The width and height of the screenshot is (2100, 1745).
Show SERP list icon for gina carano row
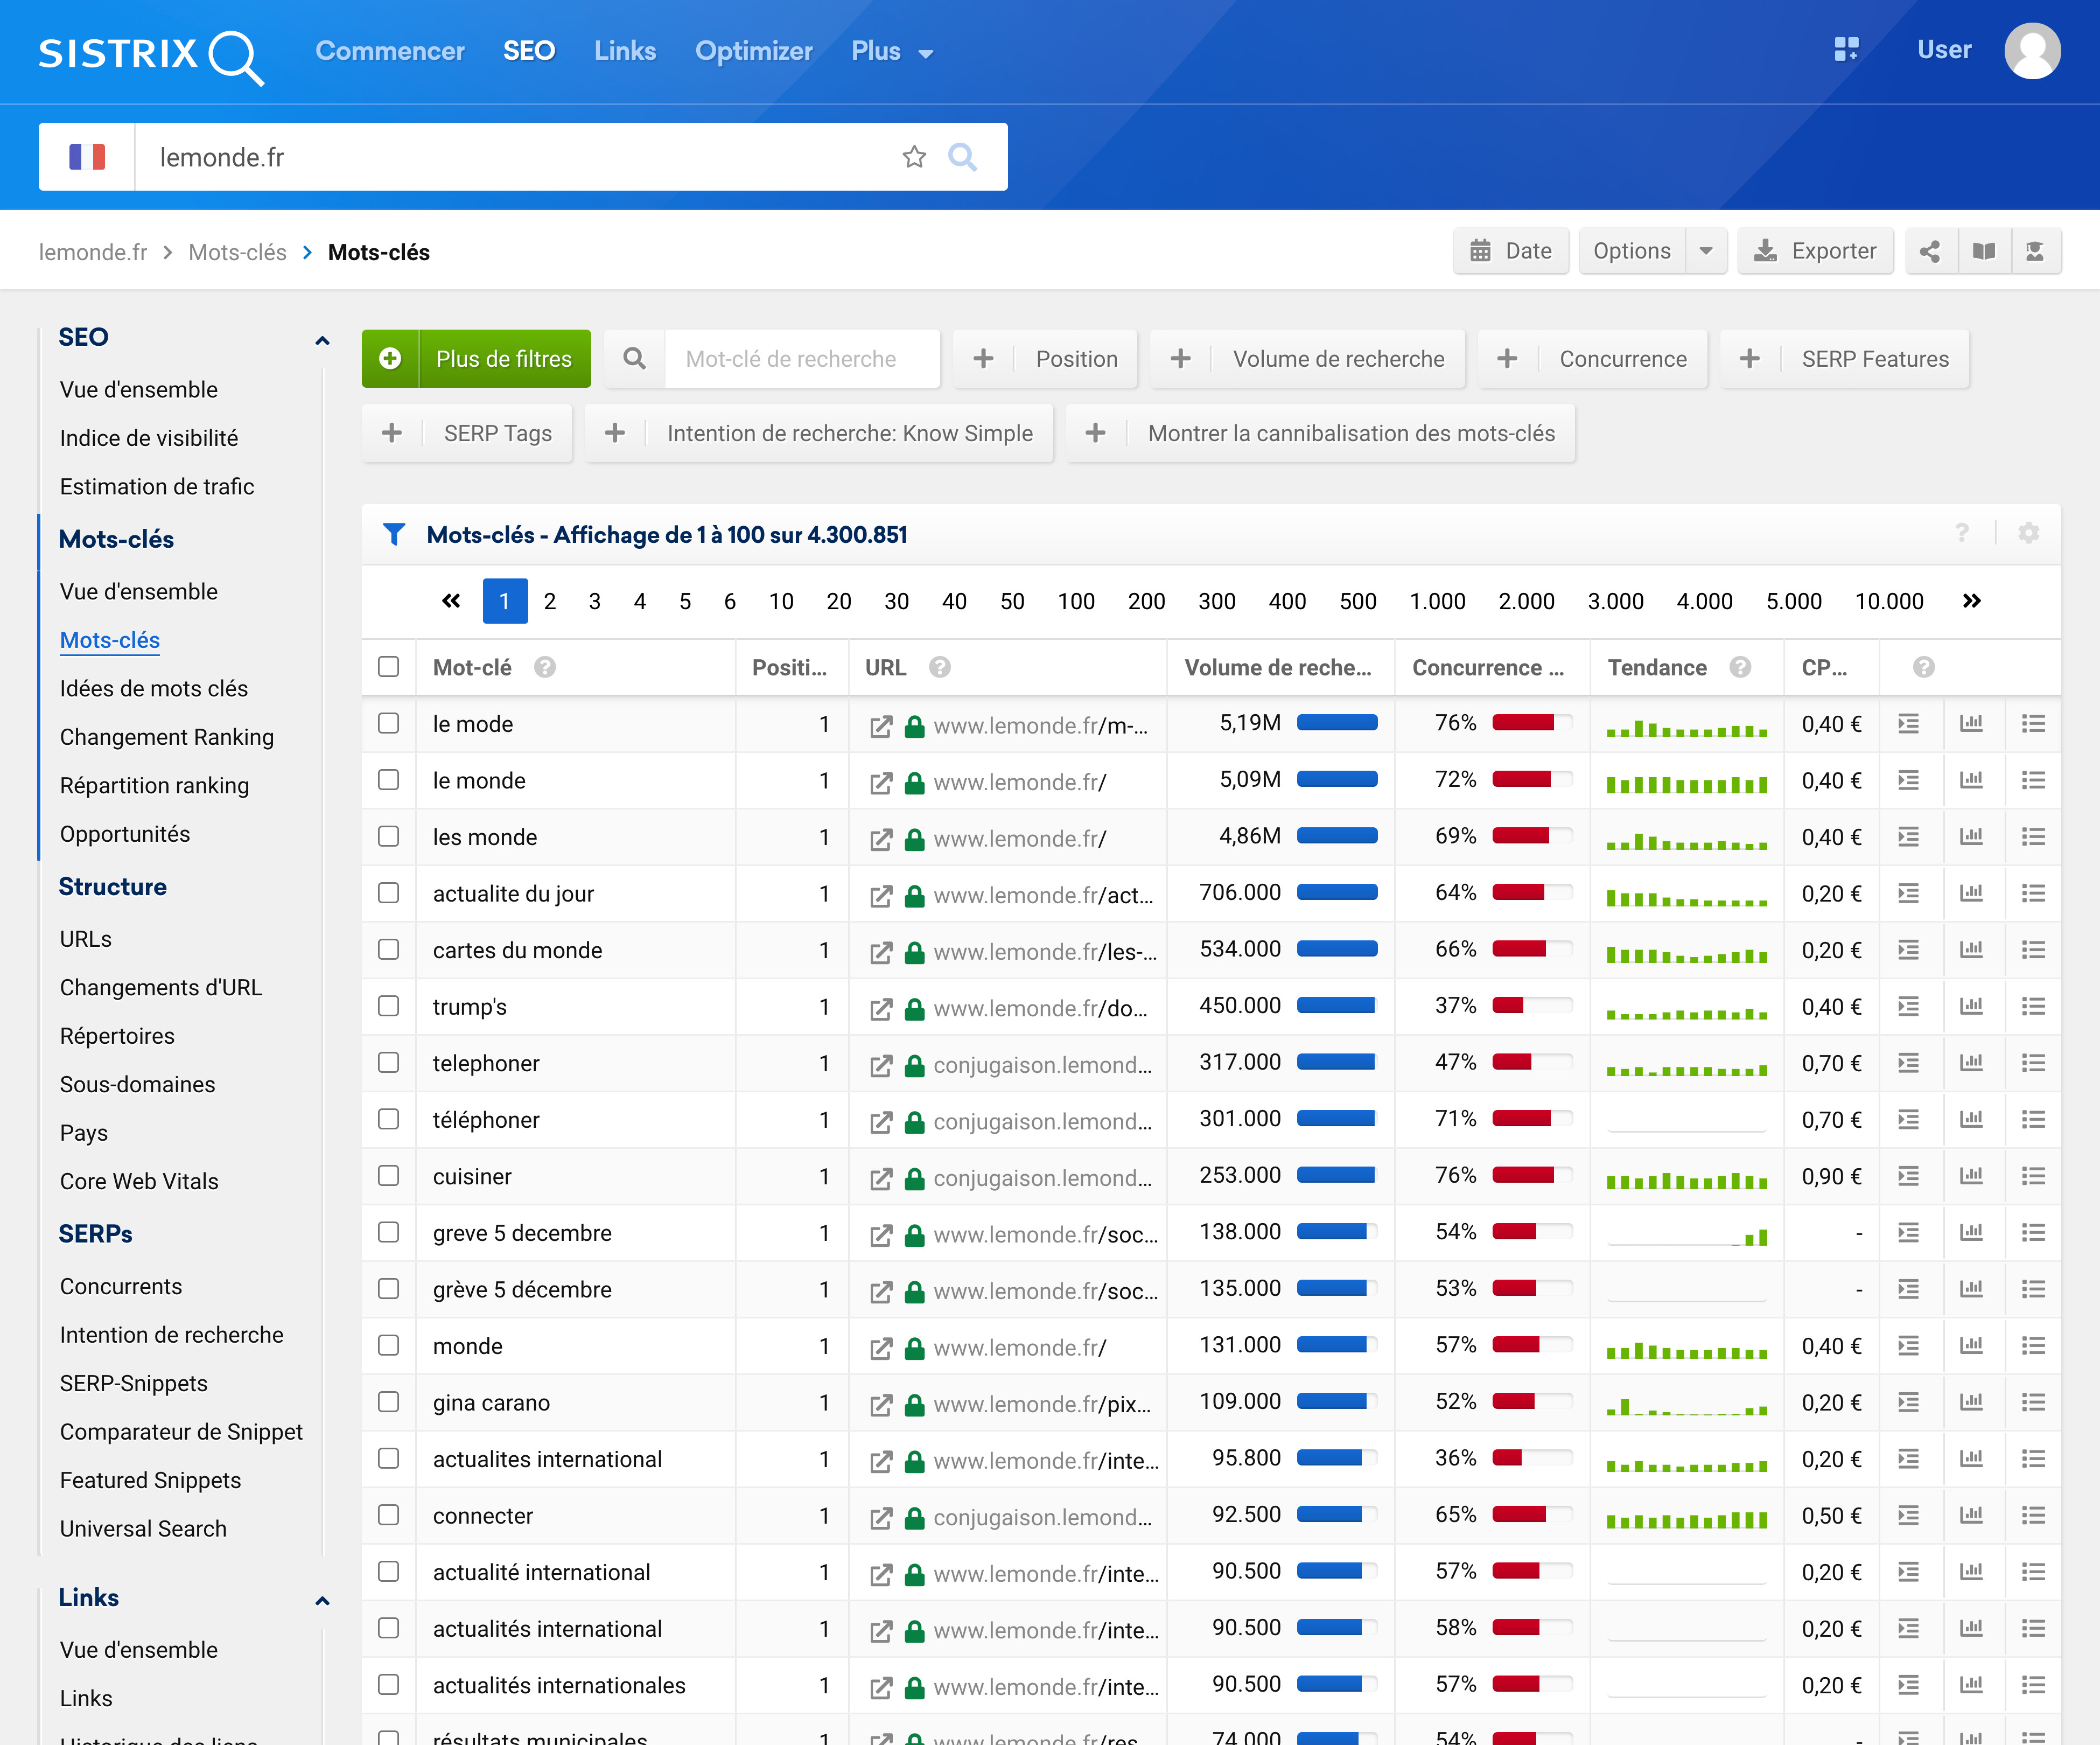pos(1908,1402)
